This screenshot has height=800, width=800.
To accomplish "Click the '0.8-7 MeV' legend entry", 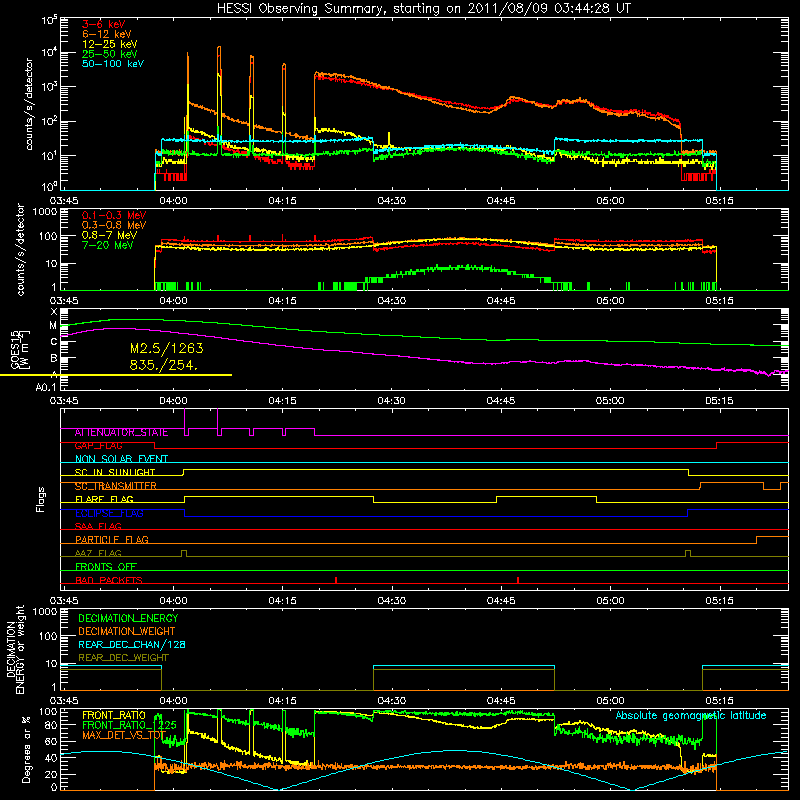I will [110, 235].
